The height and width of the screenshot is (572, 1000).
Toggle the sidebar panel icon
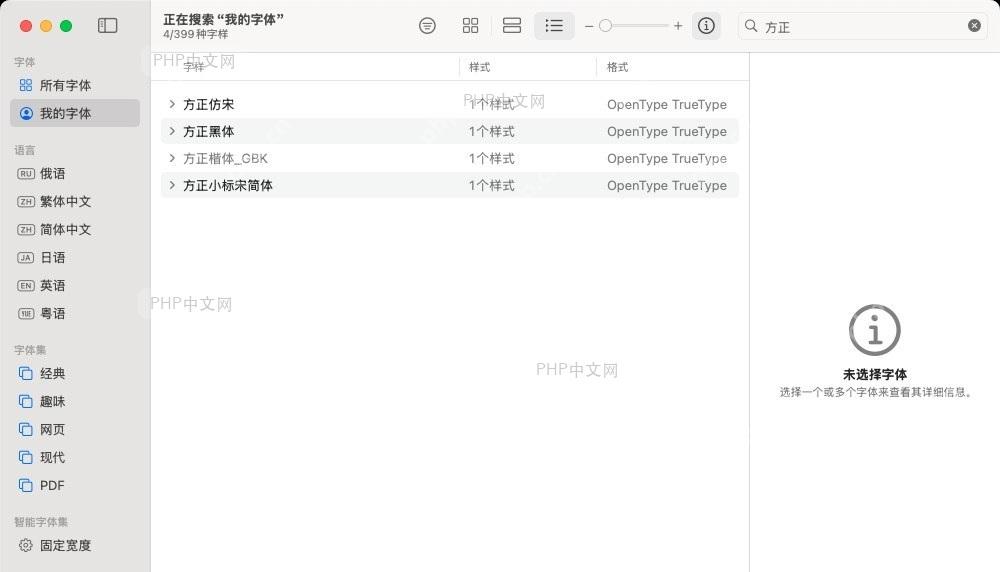(107, 26)
